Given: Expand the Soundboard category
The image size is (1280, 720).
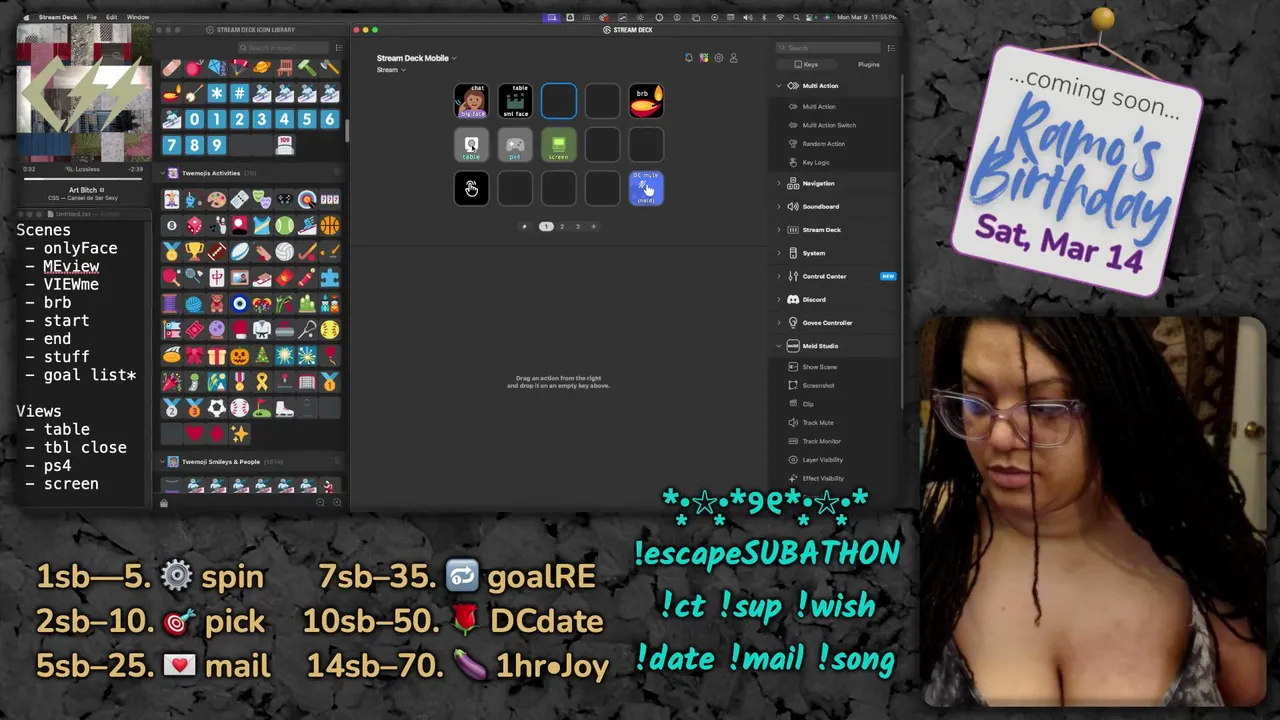Looking at the screenshot, I should tap(779, 206).
